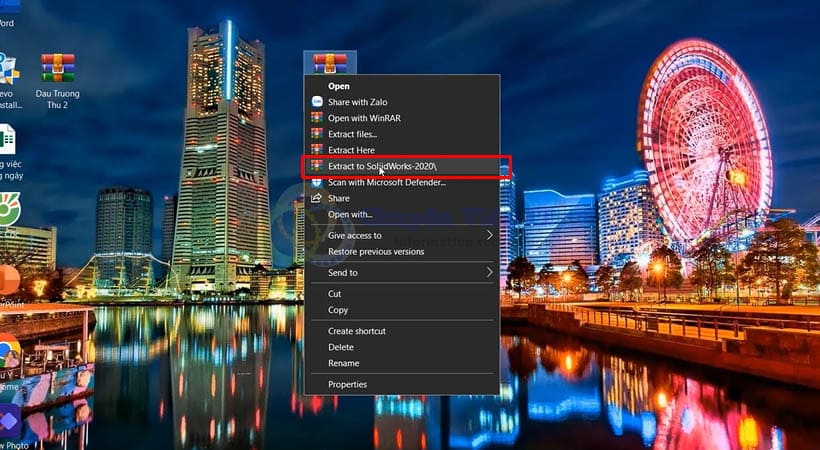Choose Extract Here from menu

tap(351, 150)
